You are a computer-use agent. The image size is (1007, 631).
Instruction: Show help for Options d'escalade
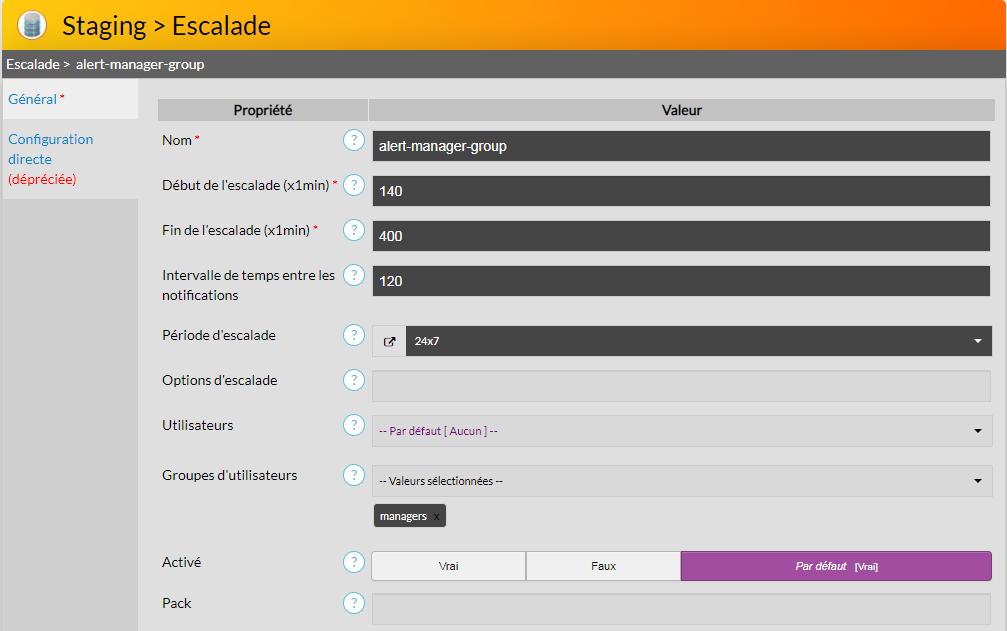[x=353, y=380]
